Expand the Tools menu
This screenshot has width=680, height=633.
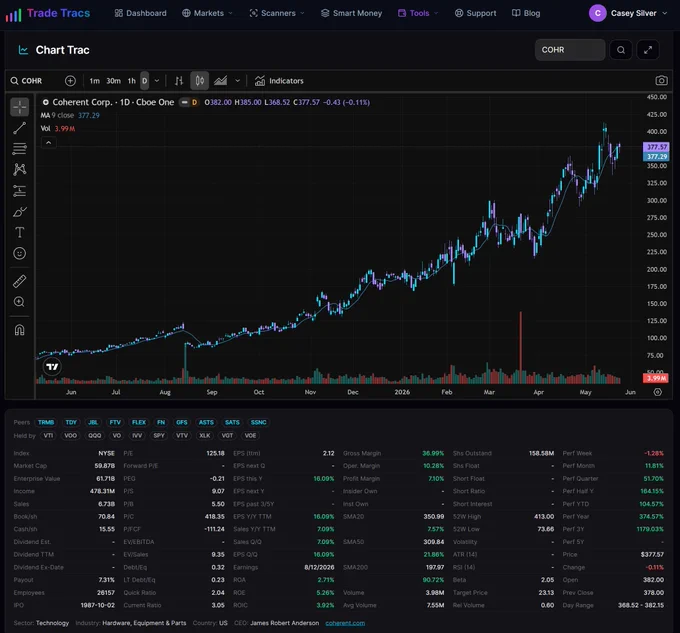[x=418, y=13]
